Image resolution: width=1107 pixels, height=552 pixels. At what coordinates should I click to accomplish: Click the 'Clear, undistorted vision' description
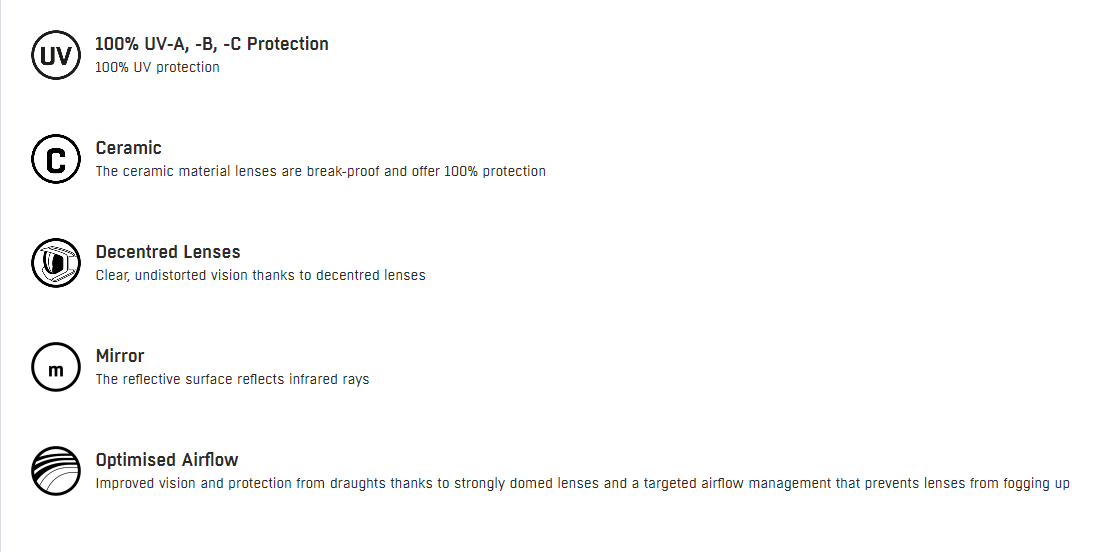261,275
